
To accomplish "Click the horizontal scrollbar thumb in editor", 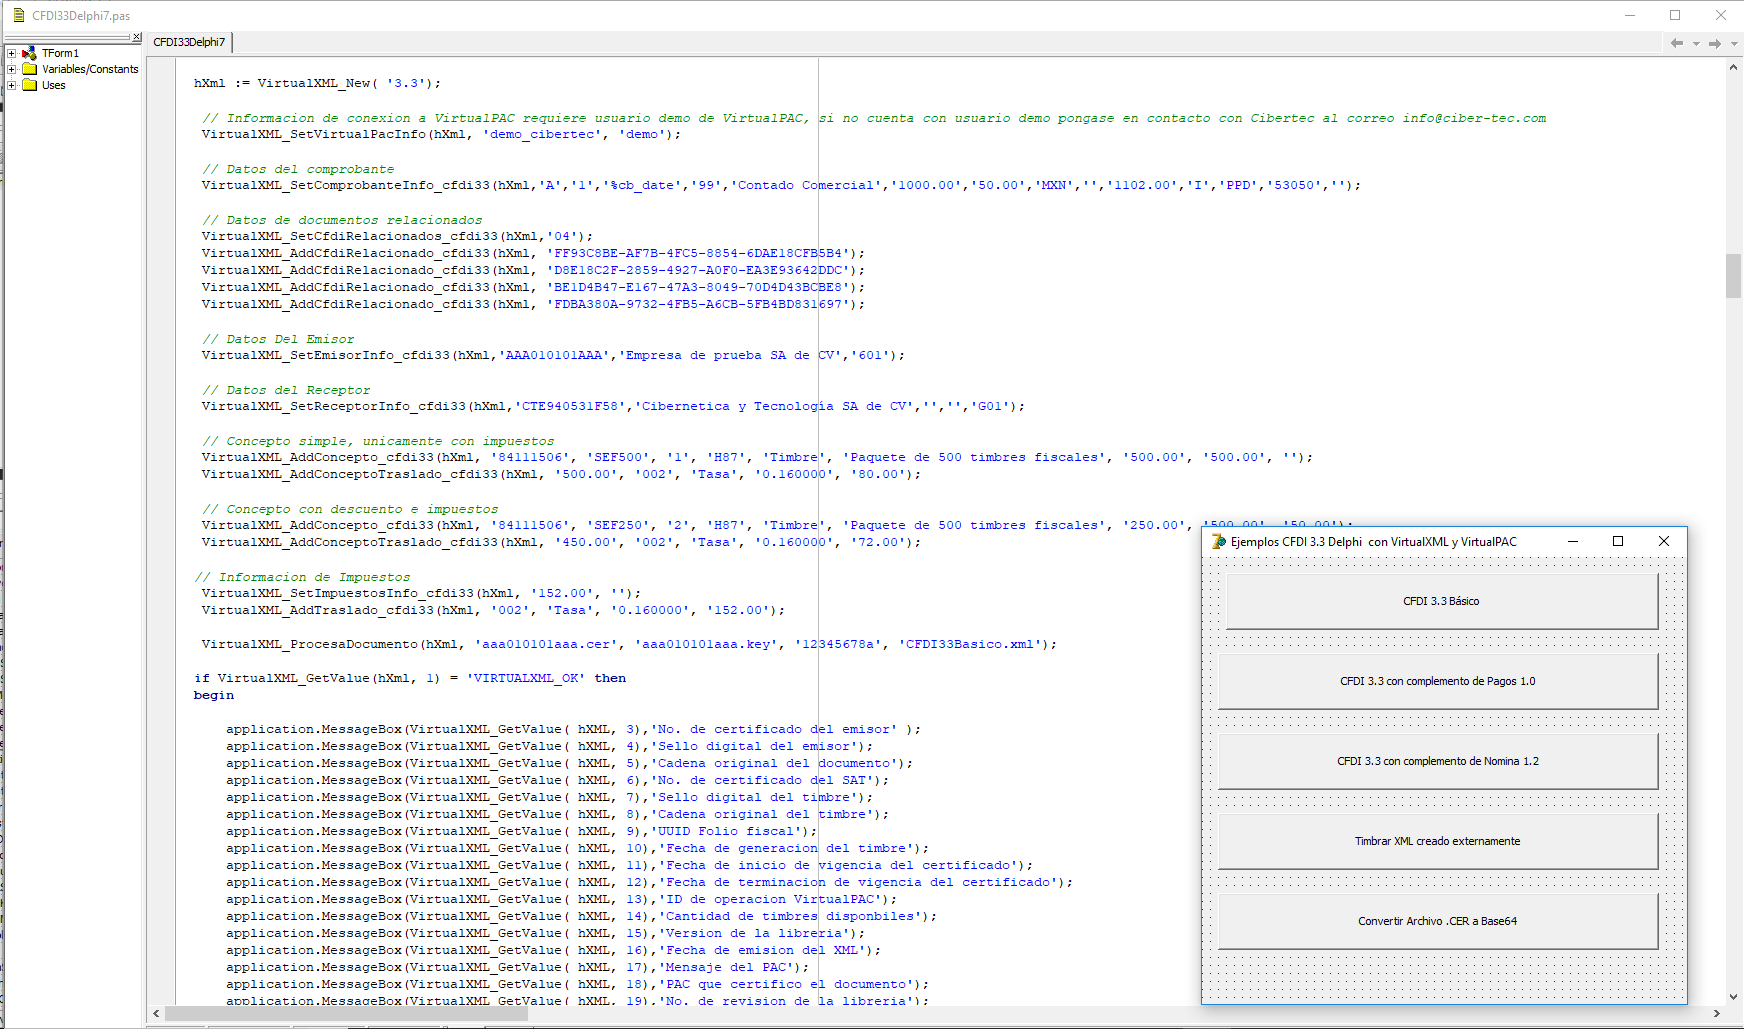I will [345, 1013].
